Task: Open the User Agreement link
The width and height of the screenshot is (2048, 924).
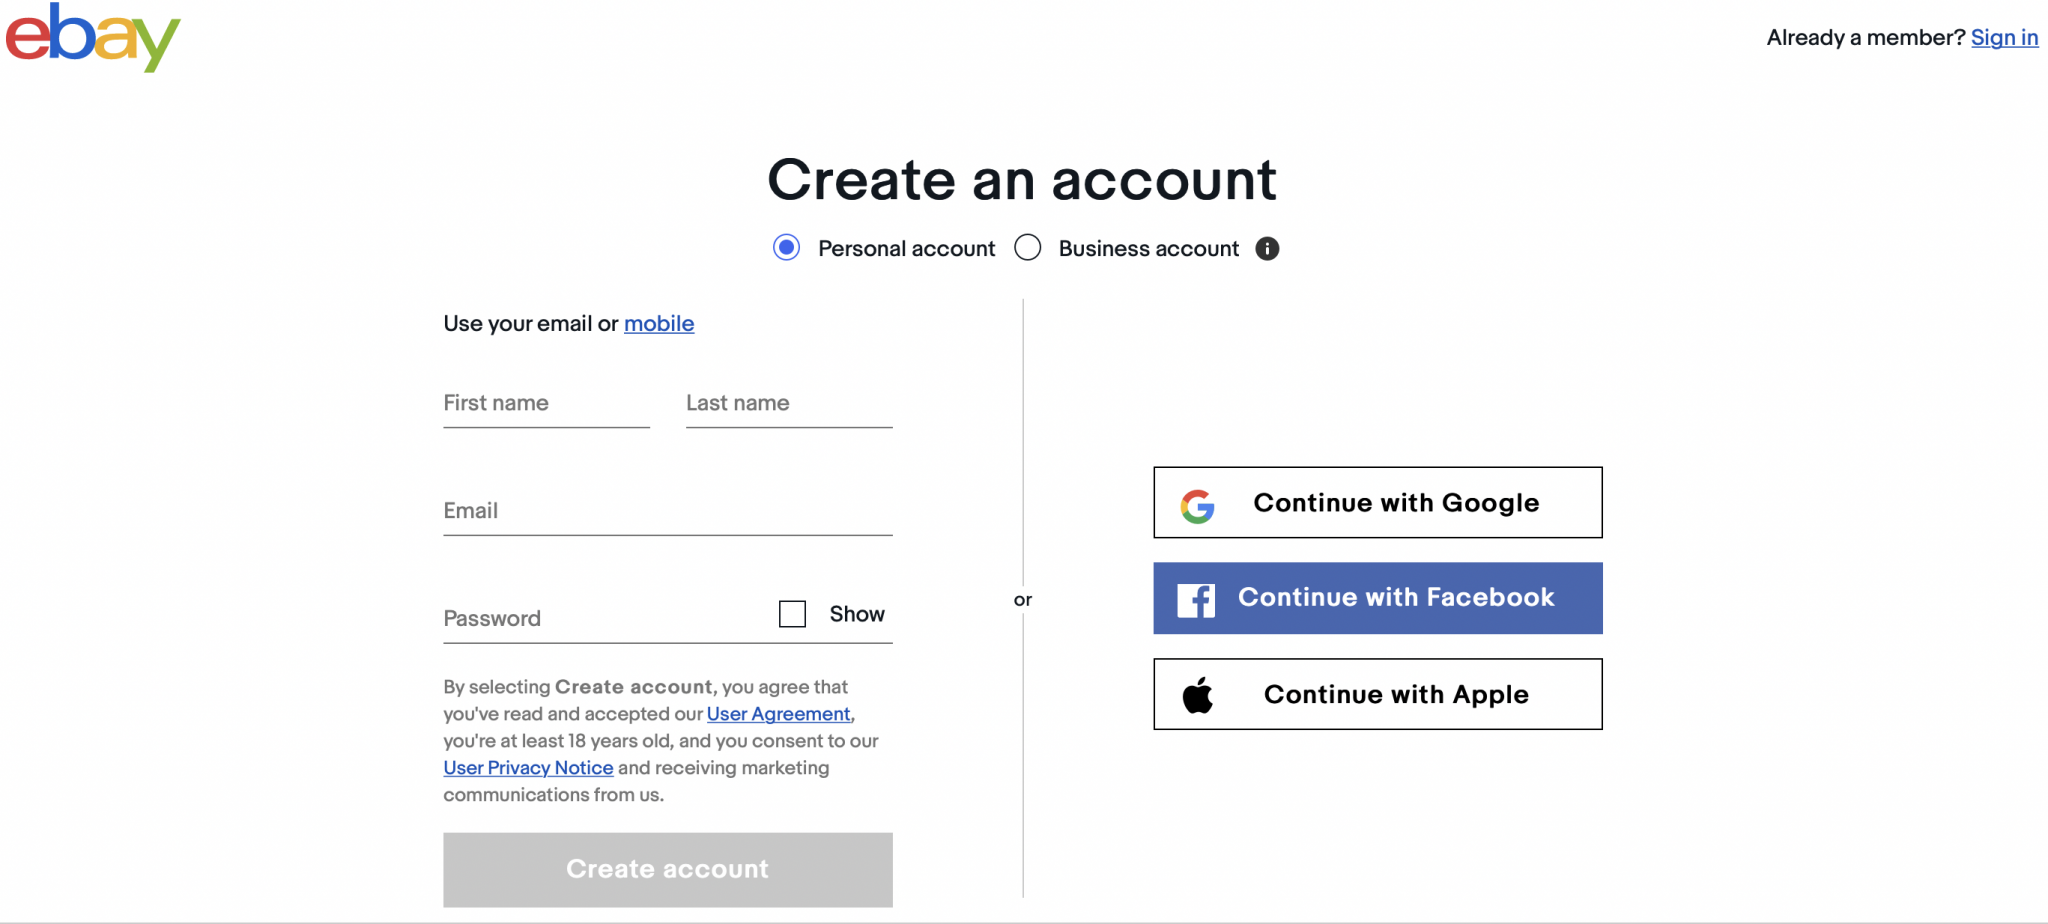Action: pyautogui.click(x=778, y=714)
